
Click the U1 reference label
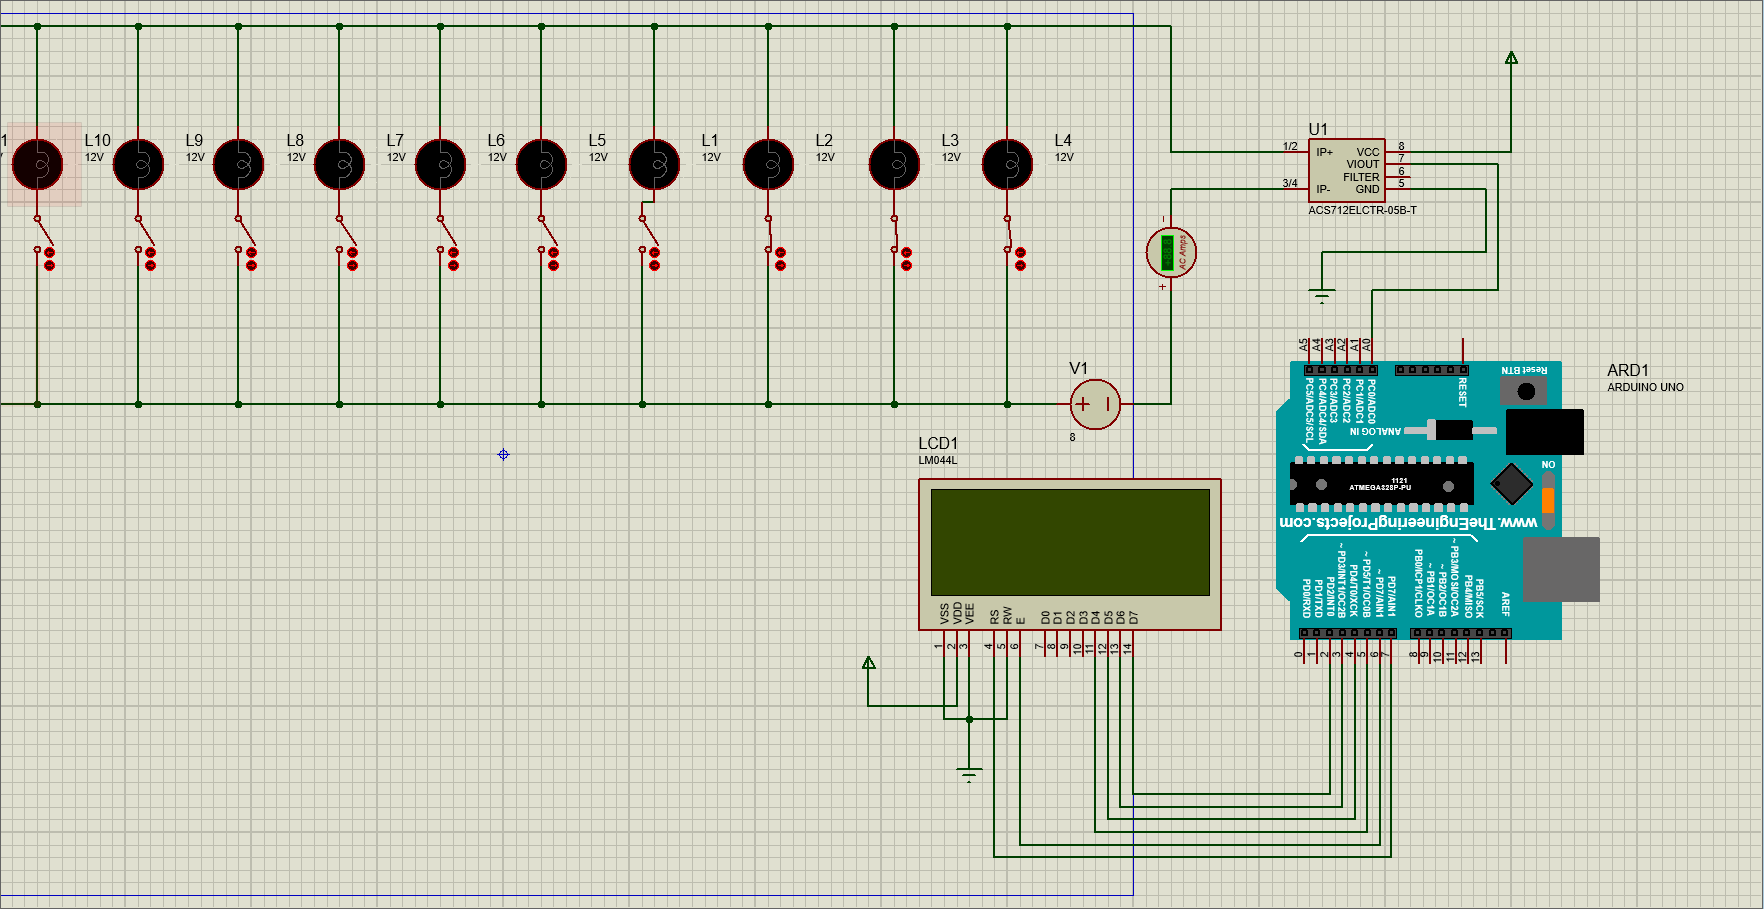coord(1319,129)
